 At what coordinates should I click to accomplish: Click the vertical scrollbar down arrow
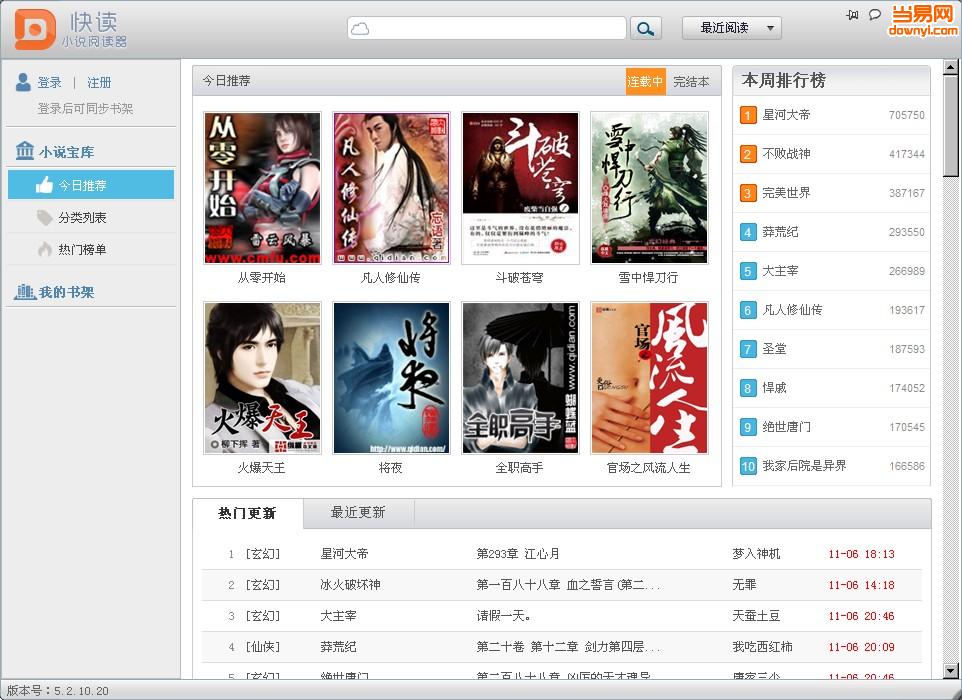(x=951, y=670)
